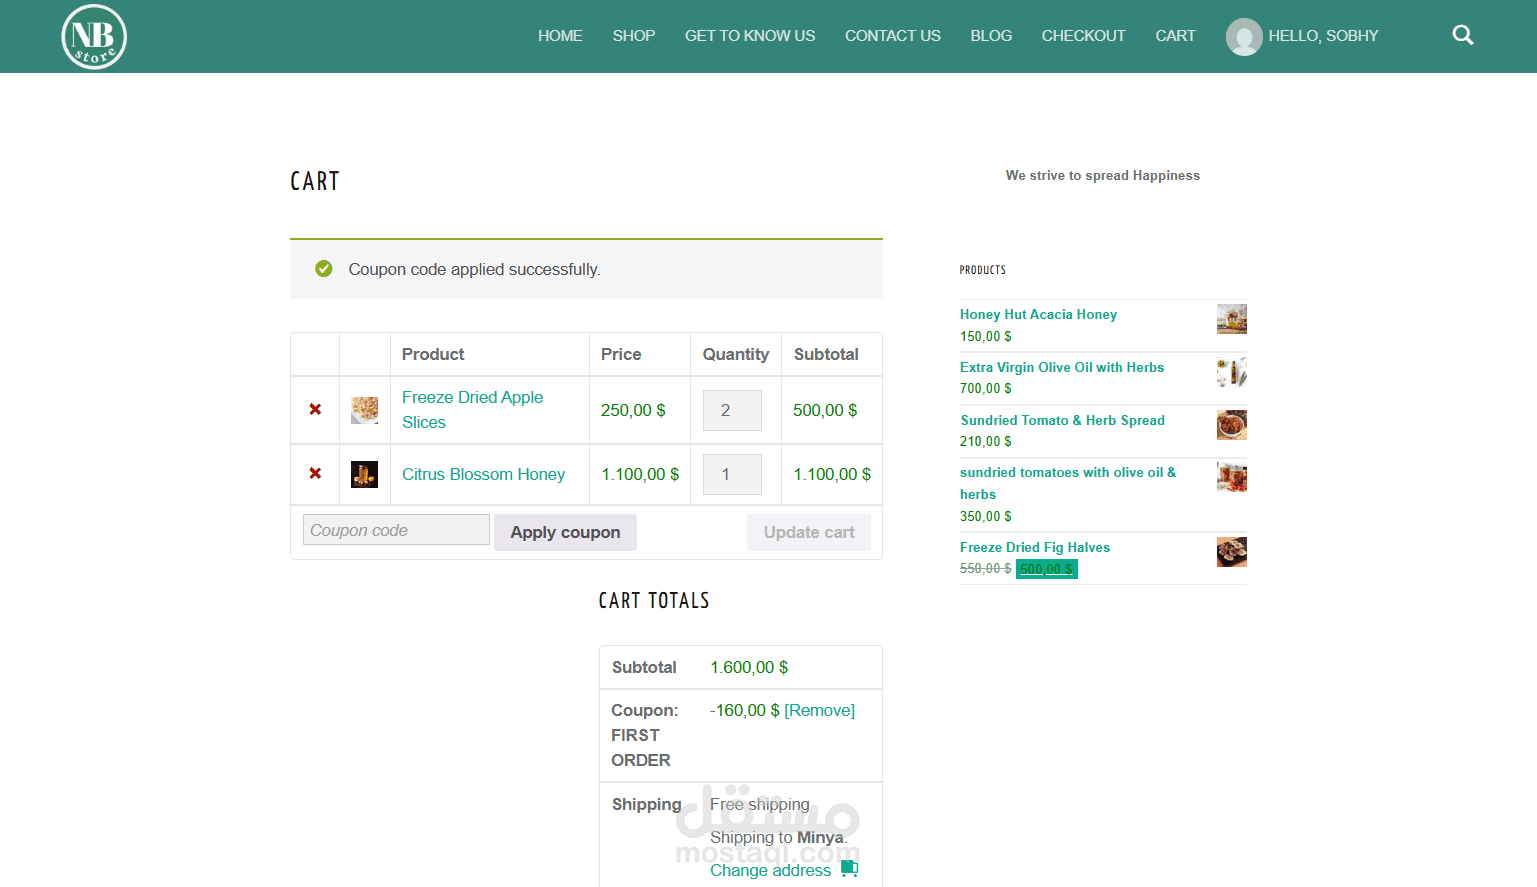Click the 250,00 $ apple slices price
Viewport: 1537px width, 887px height.
(633, 410)
